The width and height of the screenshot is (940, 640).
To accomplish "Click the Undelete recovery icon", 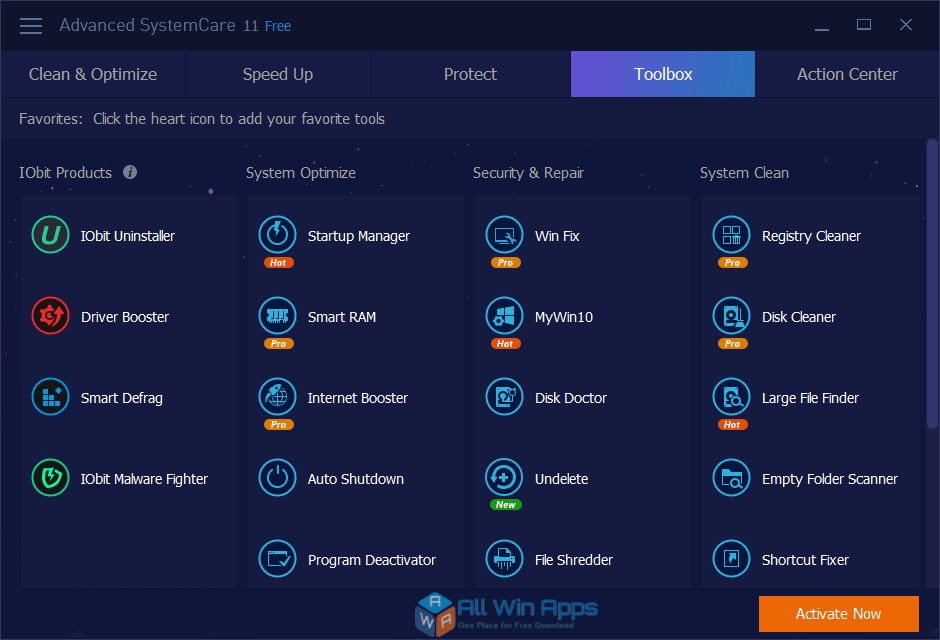I will point(505,478).
